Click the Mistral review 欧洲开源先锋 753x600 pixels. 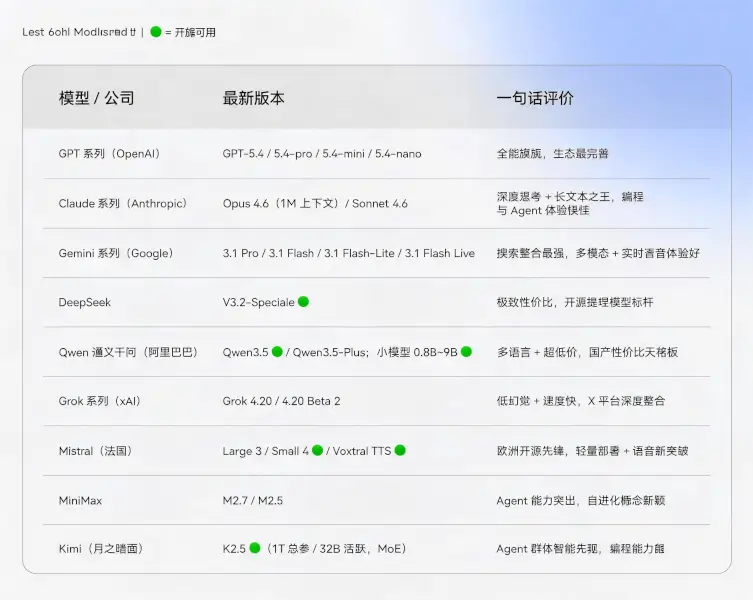pos(593,451)
